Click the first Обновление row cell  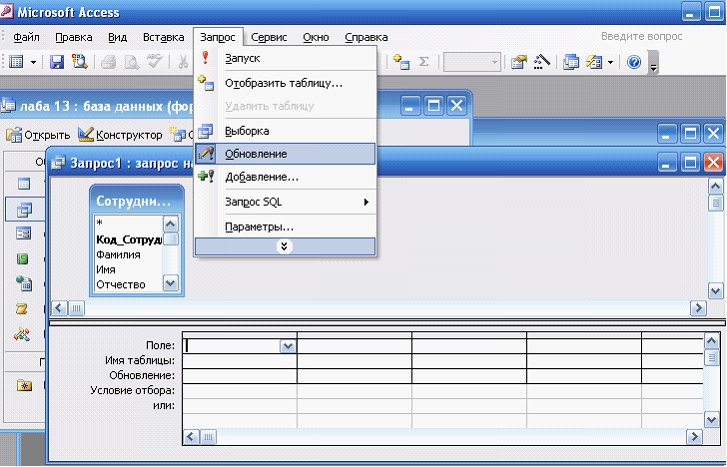239,376
